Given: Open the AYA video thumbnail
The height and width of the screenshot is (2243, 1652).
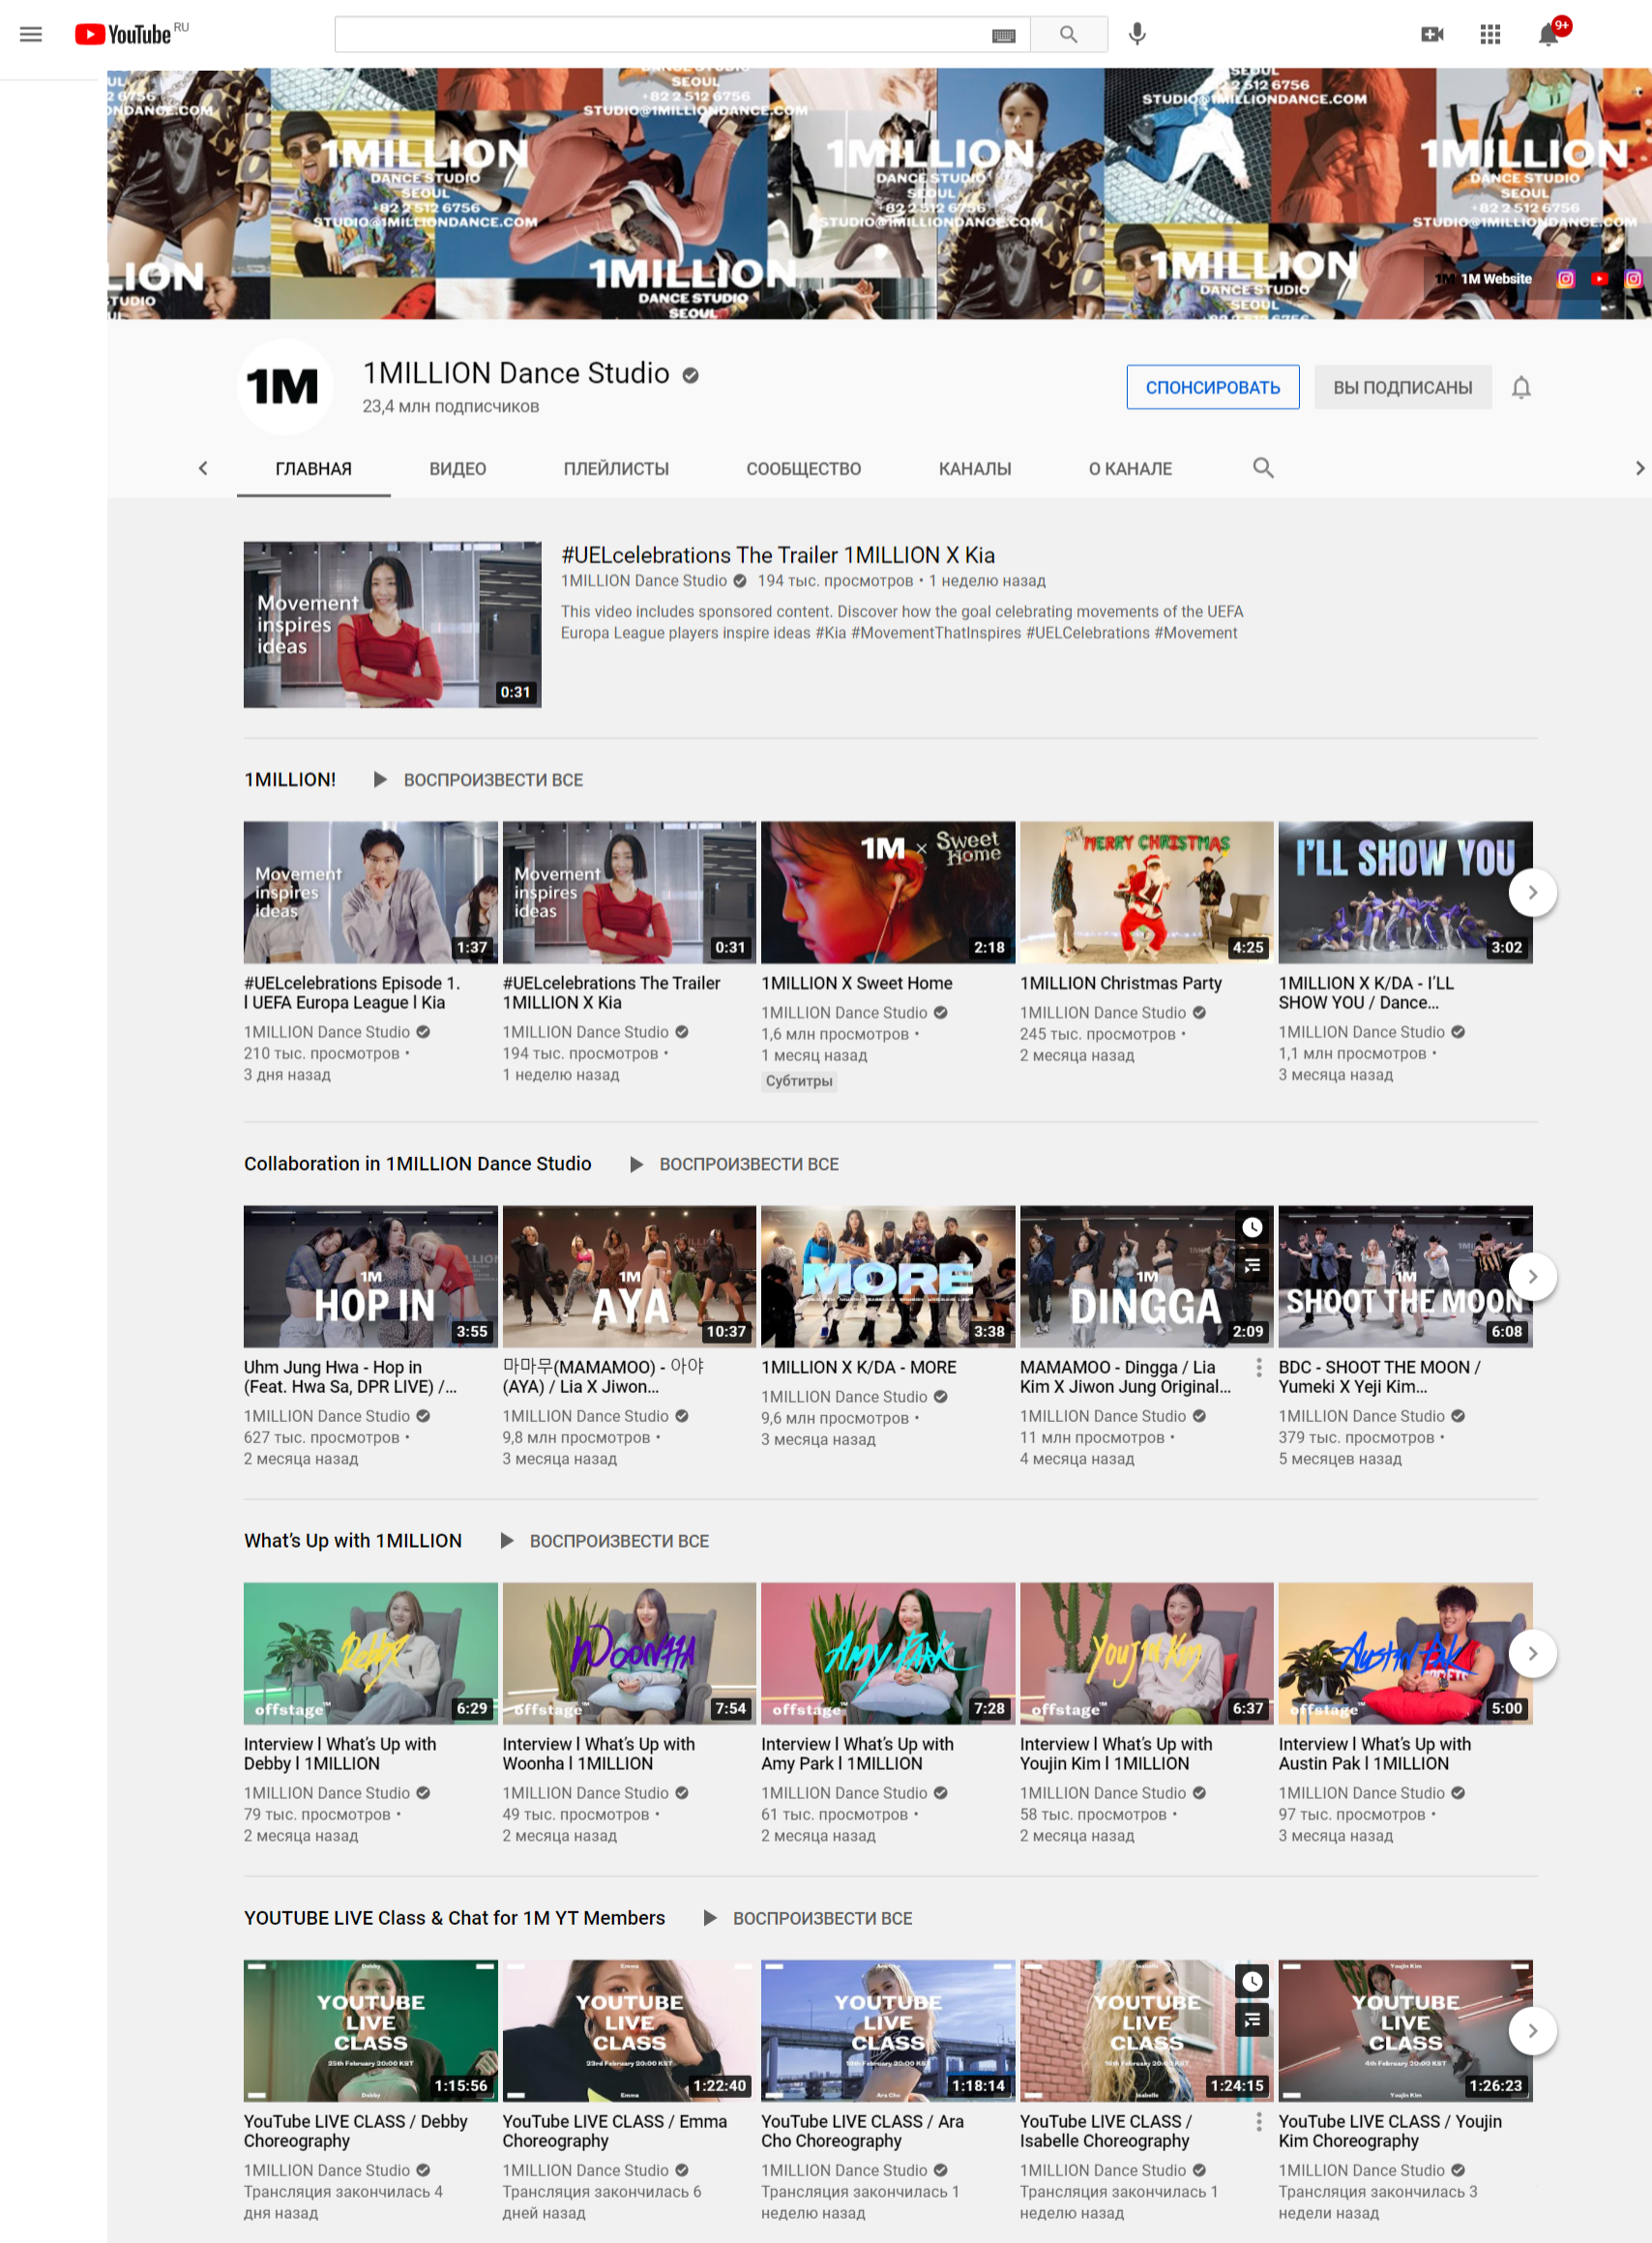Looking at the screenshot, I should (629, 1276).
